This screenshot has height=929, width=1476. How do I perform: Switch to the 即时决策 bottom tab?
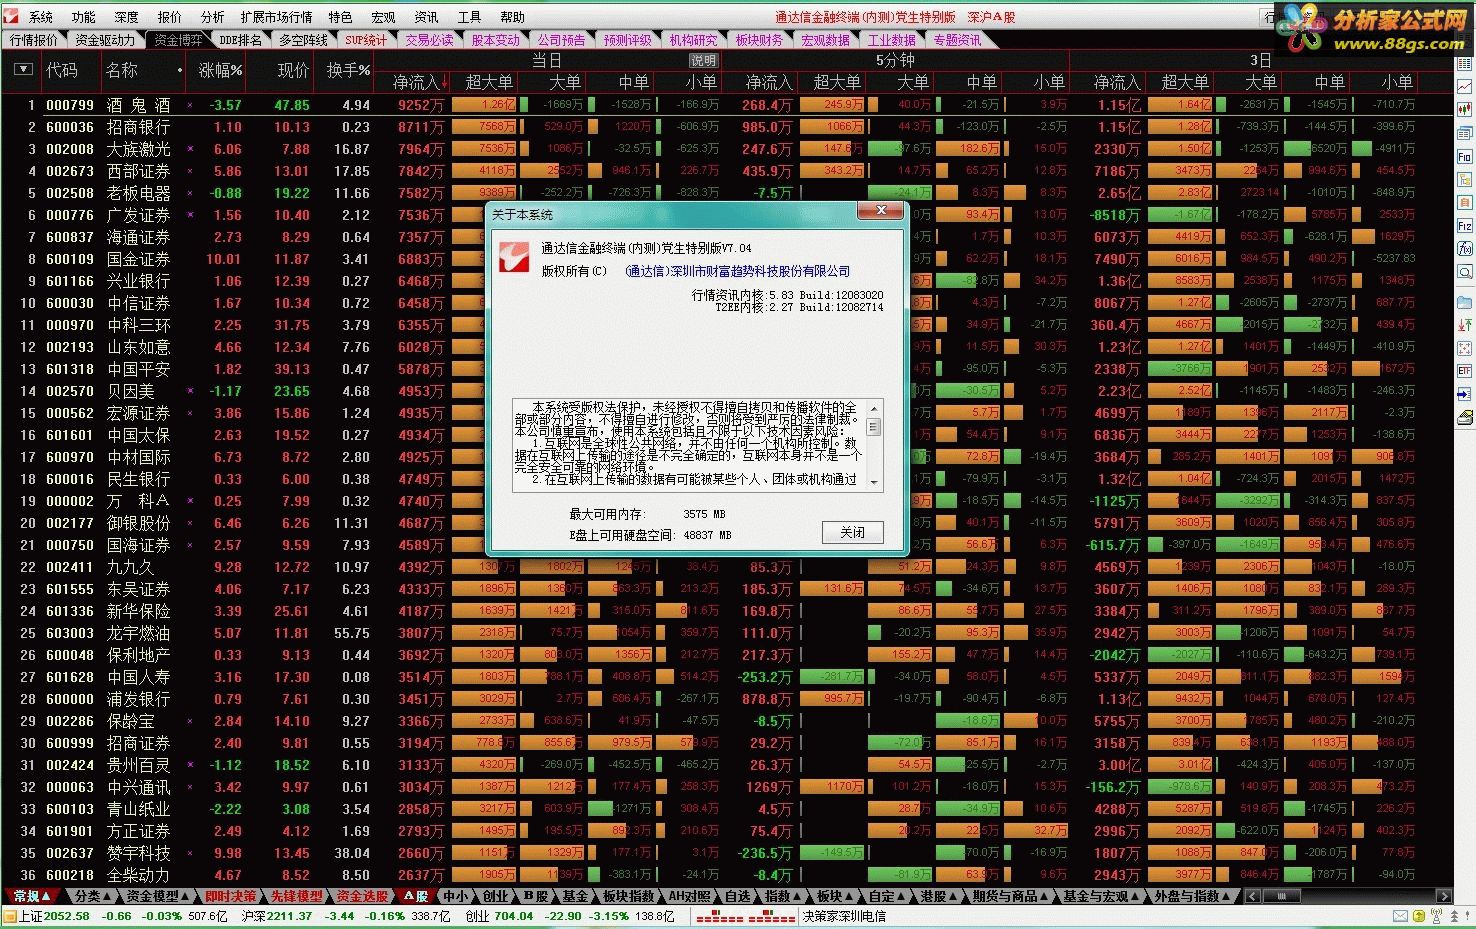(x=230, y=896)
